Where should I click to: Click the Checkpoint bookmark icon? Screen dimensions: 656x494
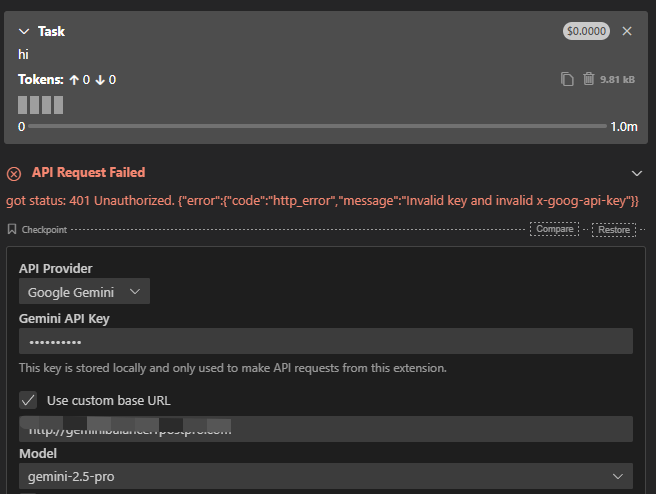(12, 229)
